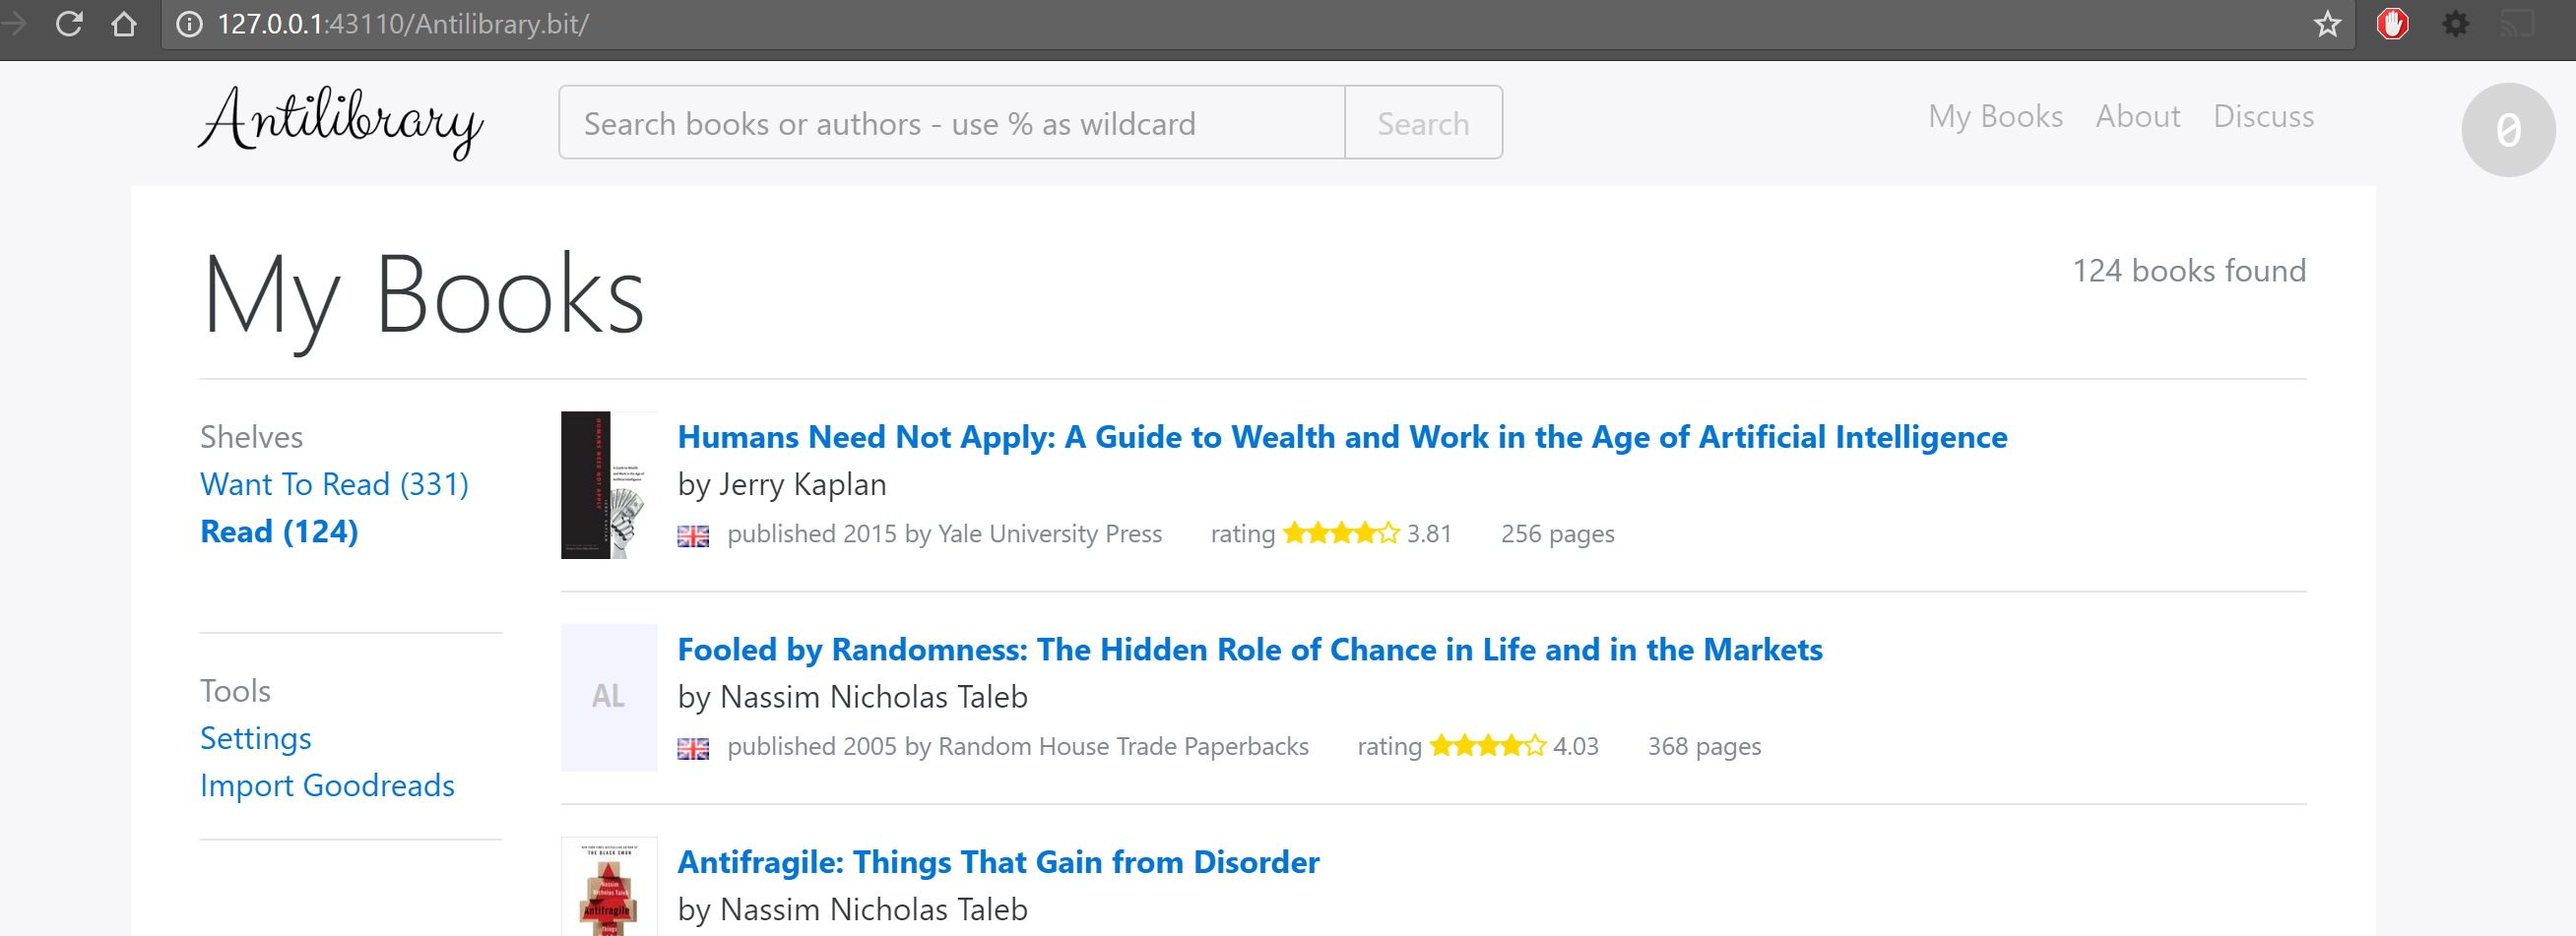Viewport: 2576px width, 936px height.
Task: Click the UK flag under Humans Need Not Apply
Action: (693, 536)
